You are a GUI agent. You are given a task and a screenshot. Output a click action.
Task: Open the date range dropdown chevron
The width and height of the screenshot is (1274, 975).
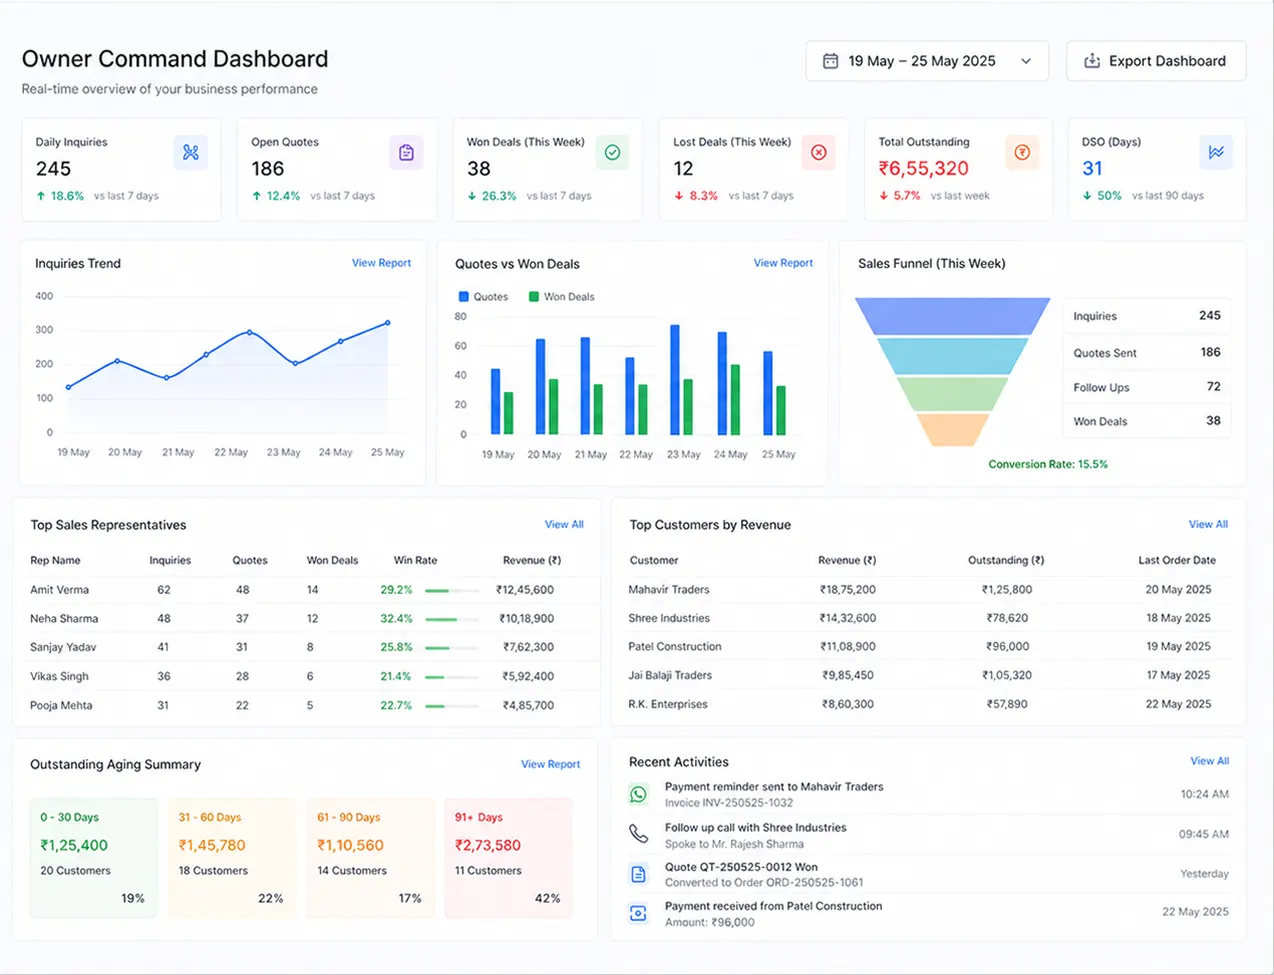[1026, 61]
